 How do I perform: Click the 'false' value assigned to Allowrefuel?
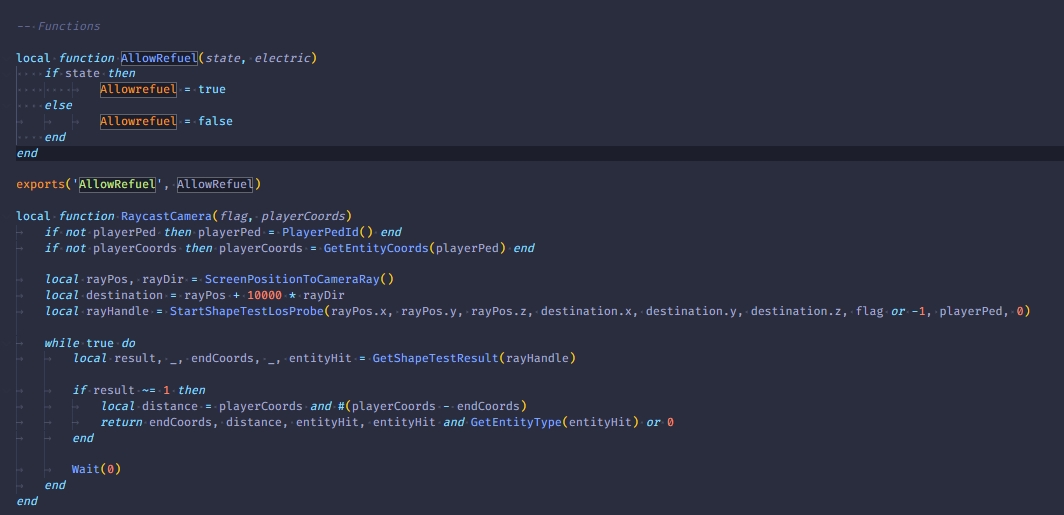point(215,121)
